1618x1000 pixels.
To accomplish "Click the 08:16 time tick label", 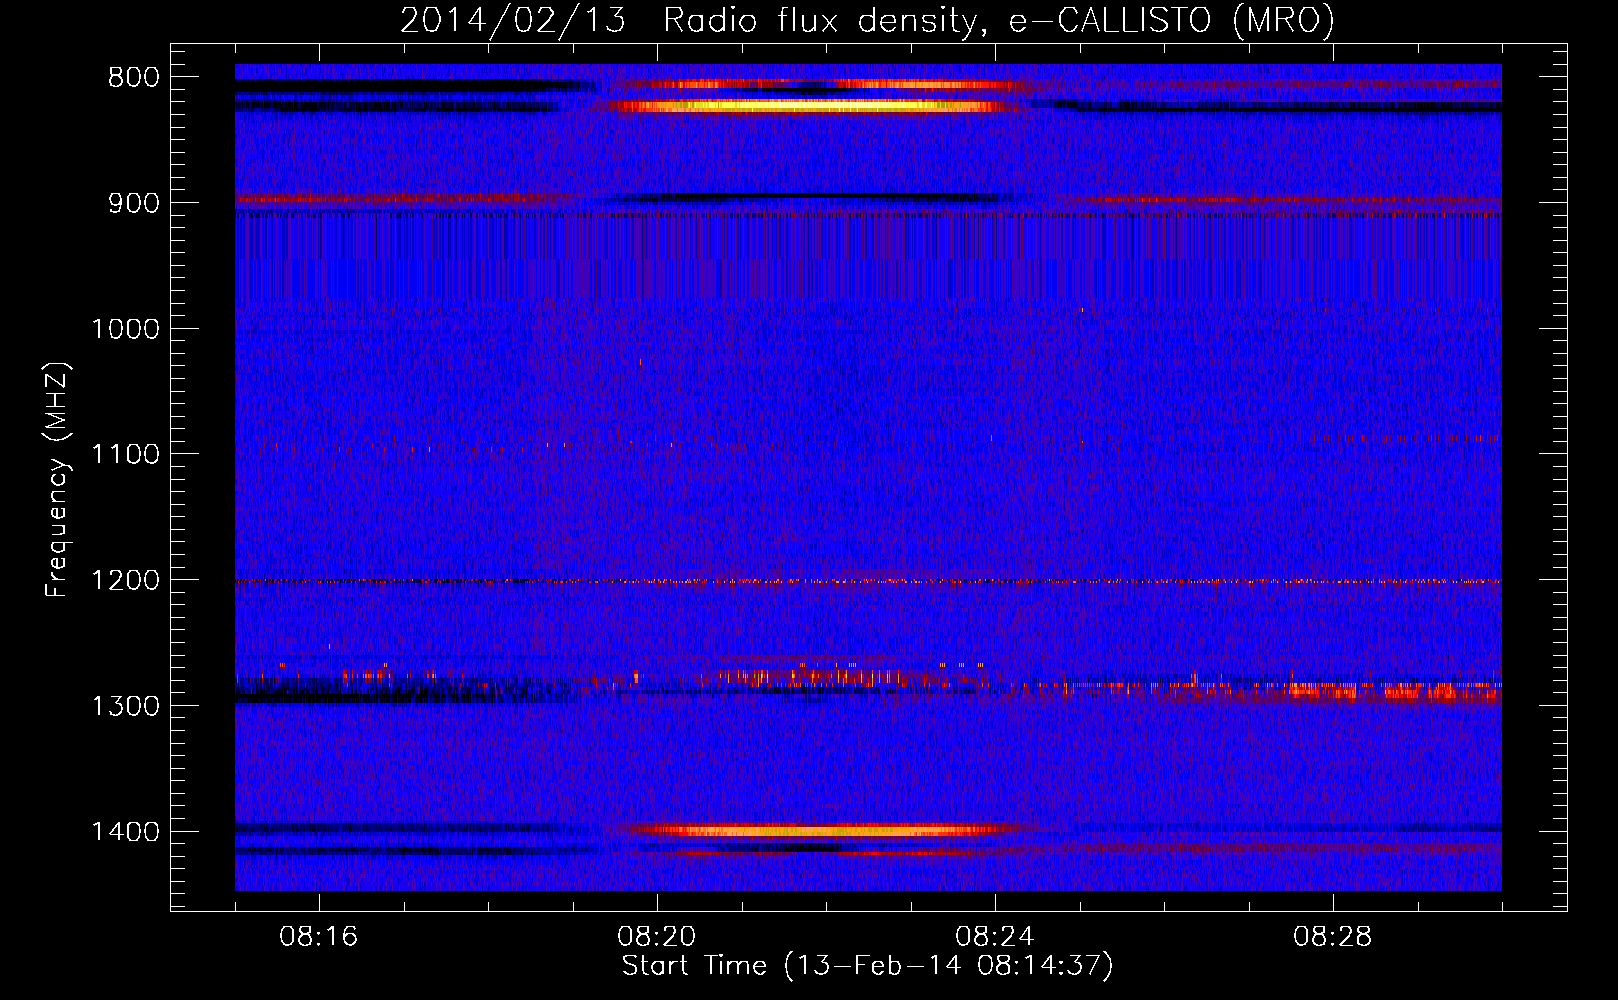I will tap(319, 937).
